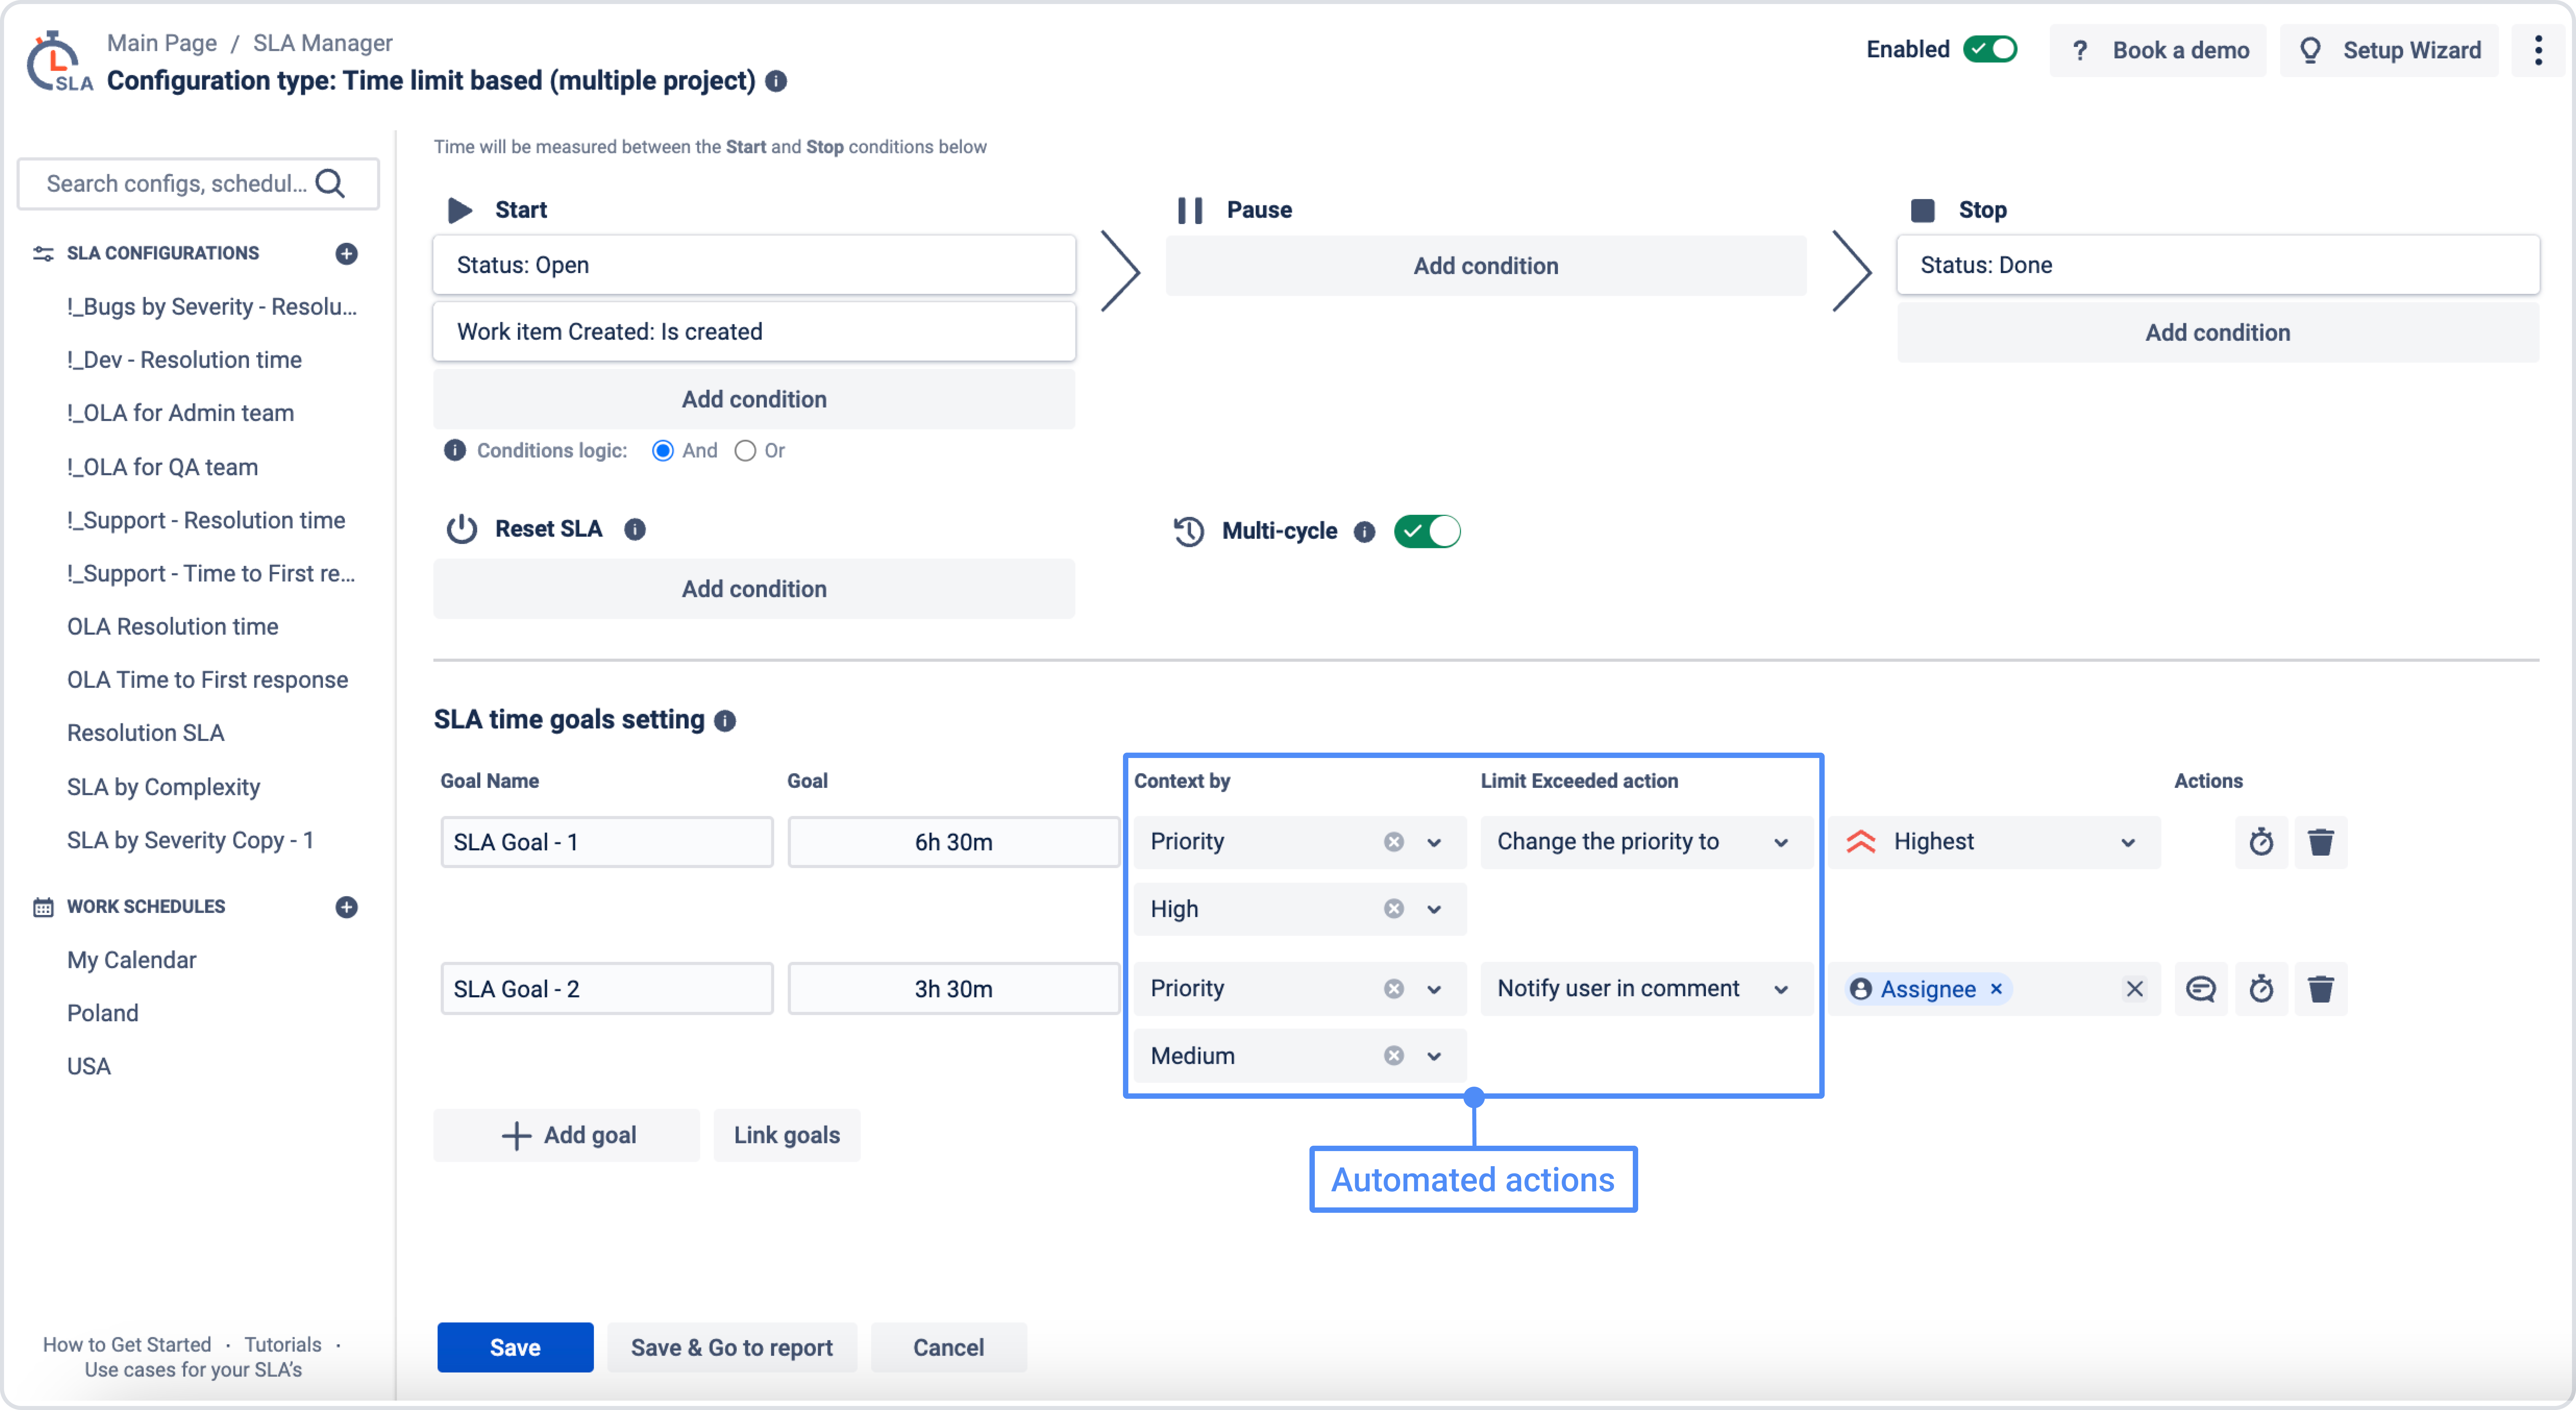Image resolution: width=2576 pixels, height=1410 pixels.
Task: Click the info icon next to Reset SLA
Action: coord(635,529)
